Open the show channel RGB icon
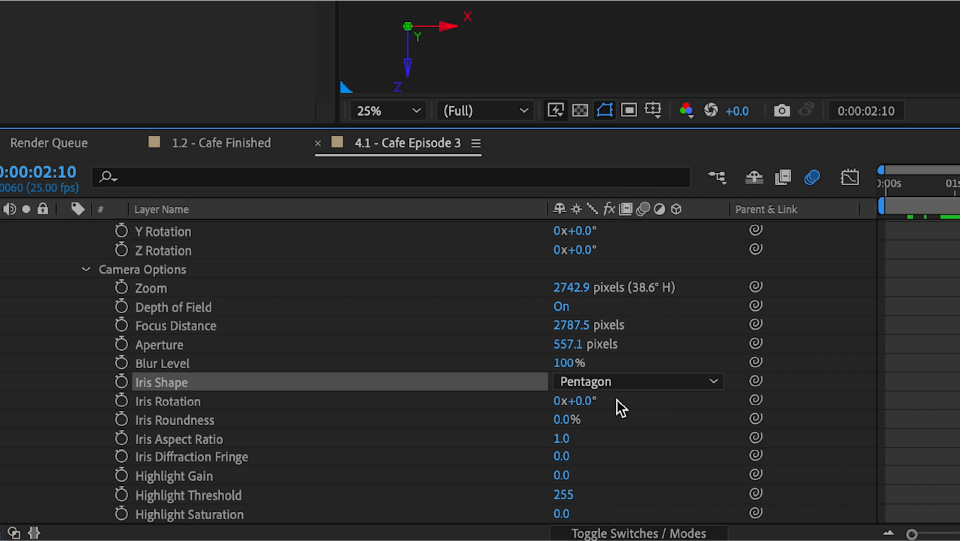The image size is (961, 541). 686,111
